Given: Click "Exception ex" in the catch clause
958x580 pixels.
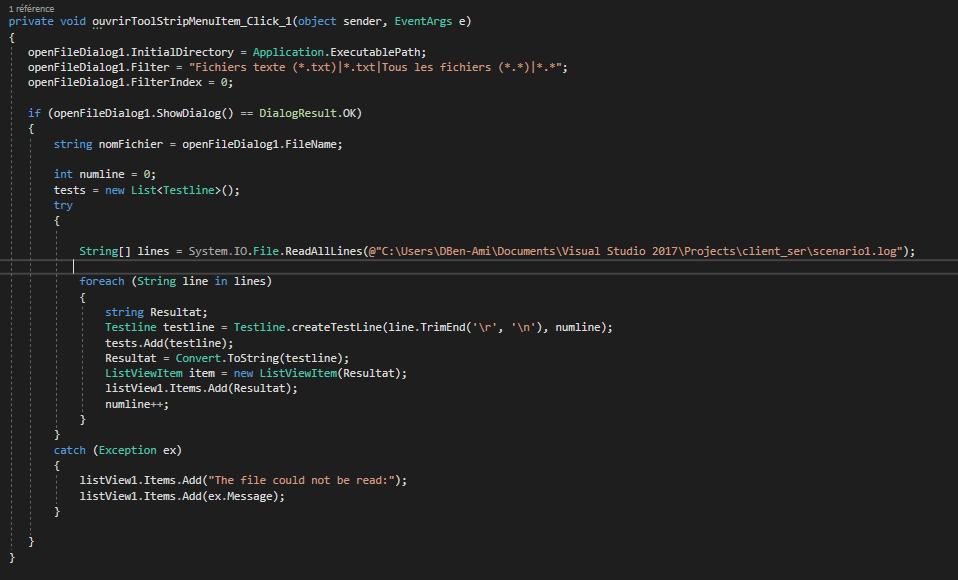Looking at the screenshot, I should 137,450.
